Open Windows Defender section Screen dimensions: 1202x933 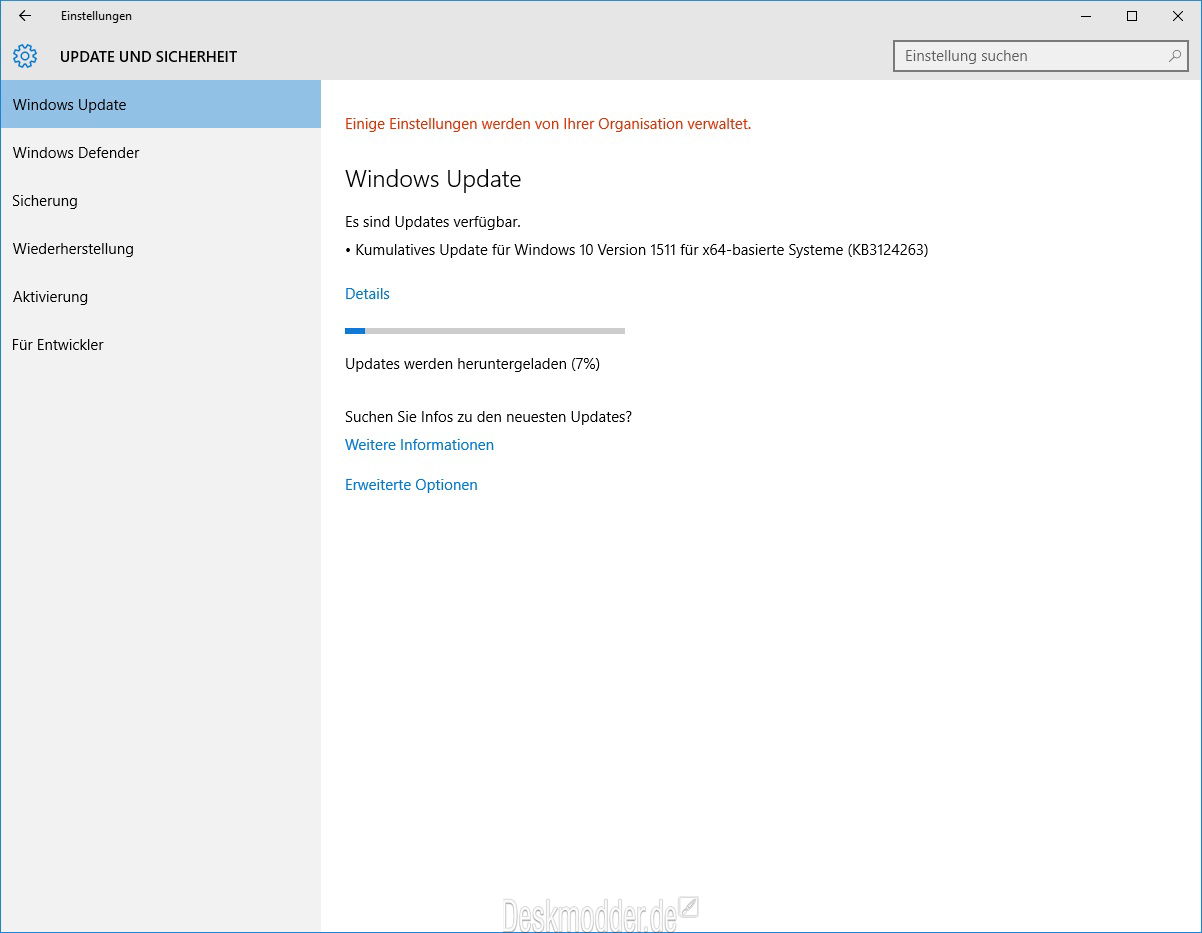160,152
